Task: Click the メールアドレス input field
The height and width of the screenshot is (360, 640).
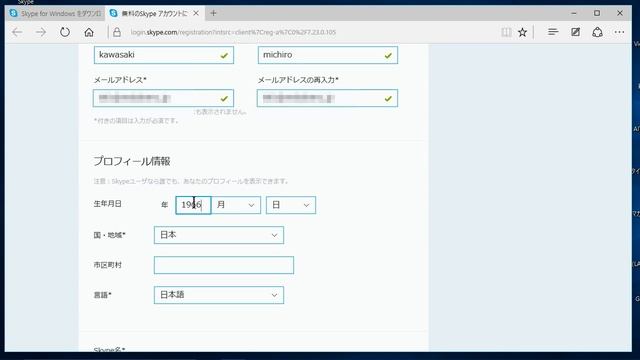Action: (x=163, y=98)
